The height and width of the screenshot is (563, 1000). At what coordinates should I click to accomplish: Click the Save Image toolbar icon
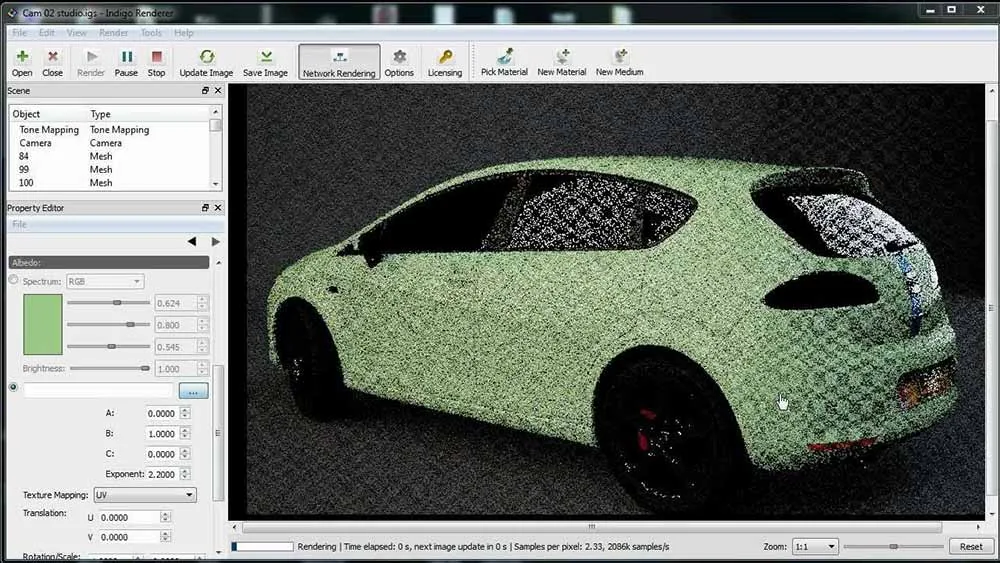(265, 57)
